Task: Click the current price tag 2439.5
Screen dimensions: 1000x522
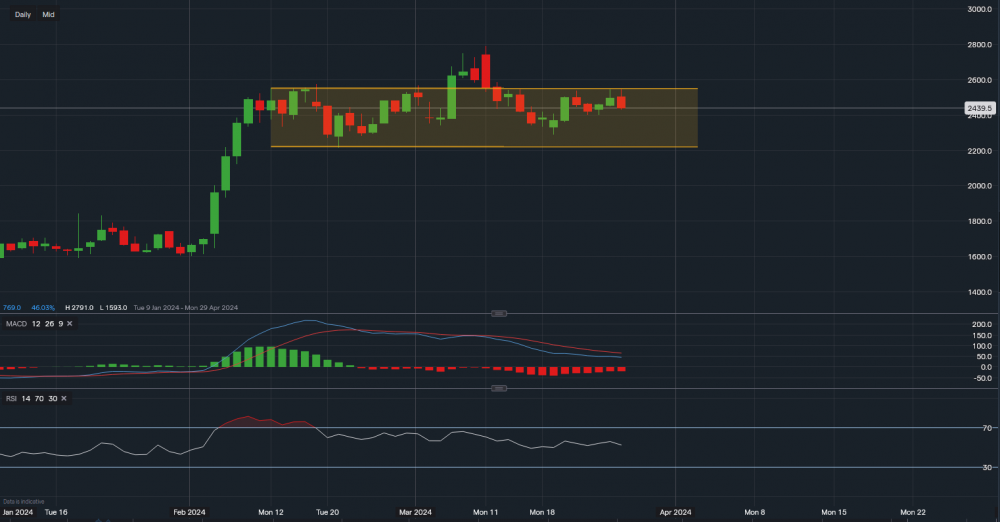Action: pyautogui.click(x=977, y=108)
